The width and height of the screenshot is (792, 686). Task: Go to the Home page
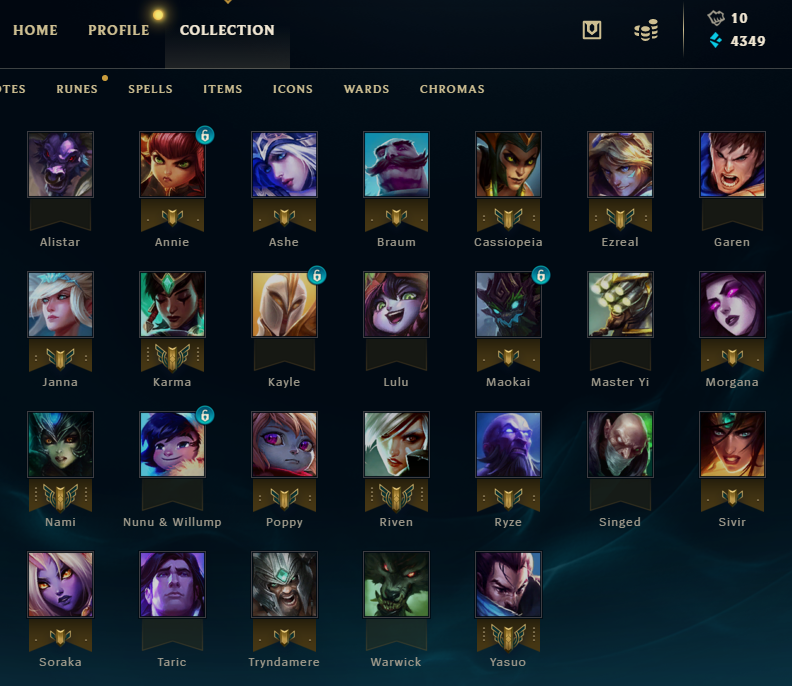pyautogui.click(x=35, y=30)
